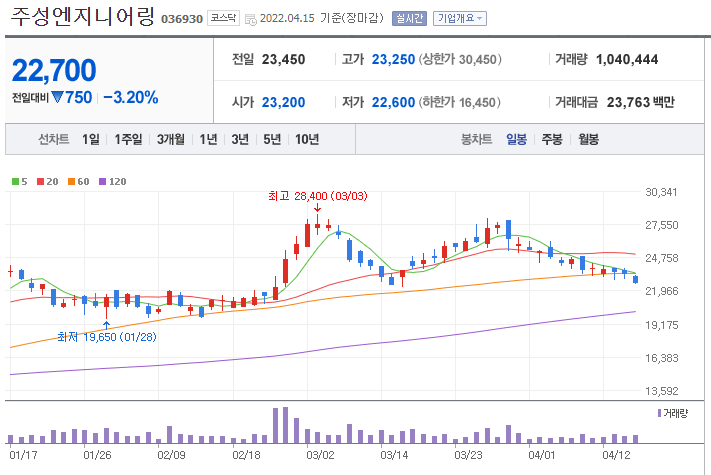
Task: Click the -3.20% change value
Action: 131,97
